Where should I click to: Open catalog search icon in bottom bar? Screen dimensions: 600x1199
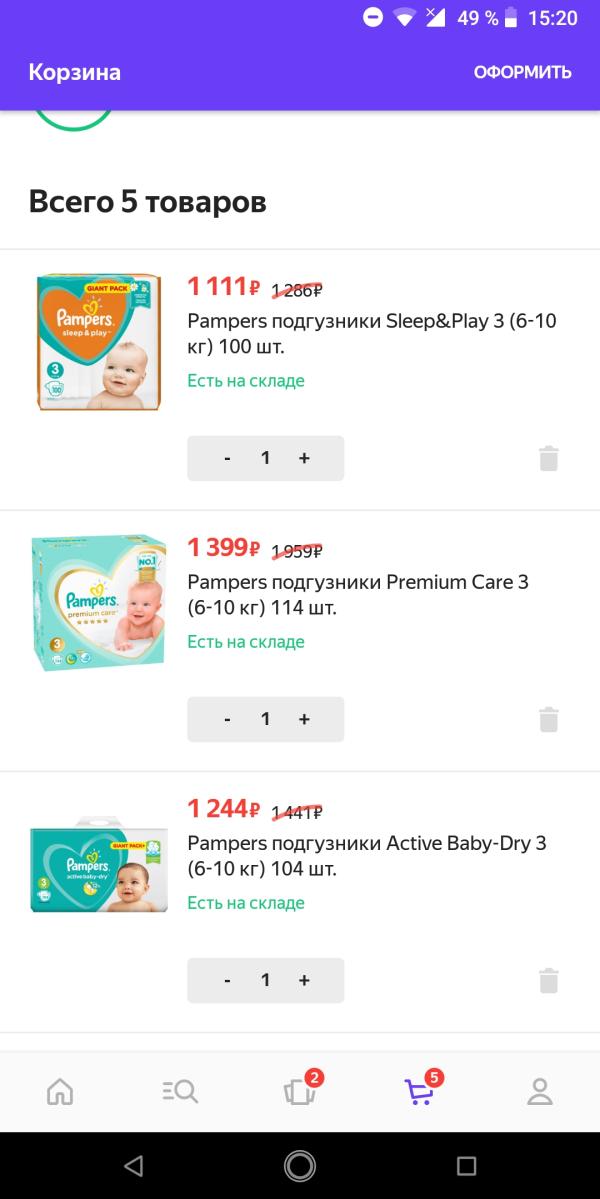click(180, 1091)
